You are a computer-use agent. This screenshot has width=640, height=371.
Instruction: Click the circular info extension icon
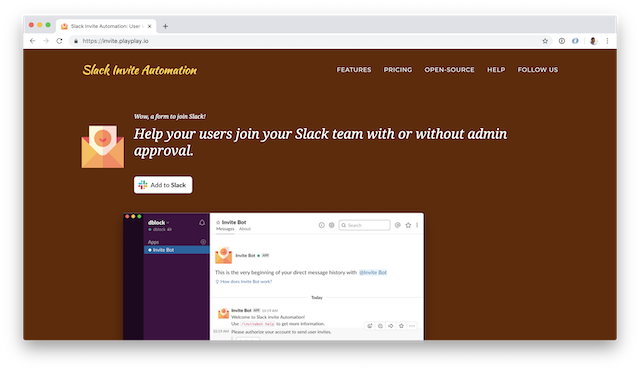[562, 41]
